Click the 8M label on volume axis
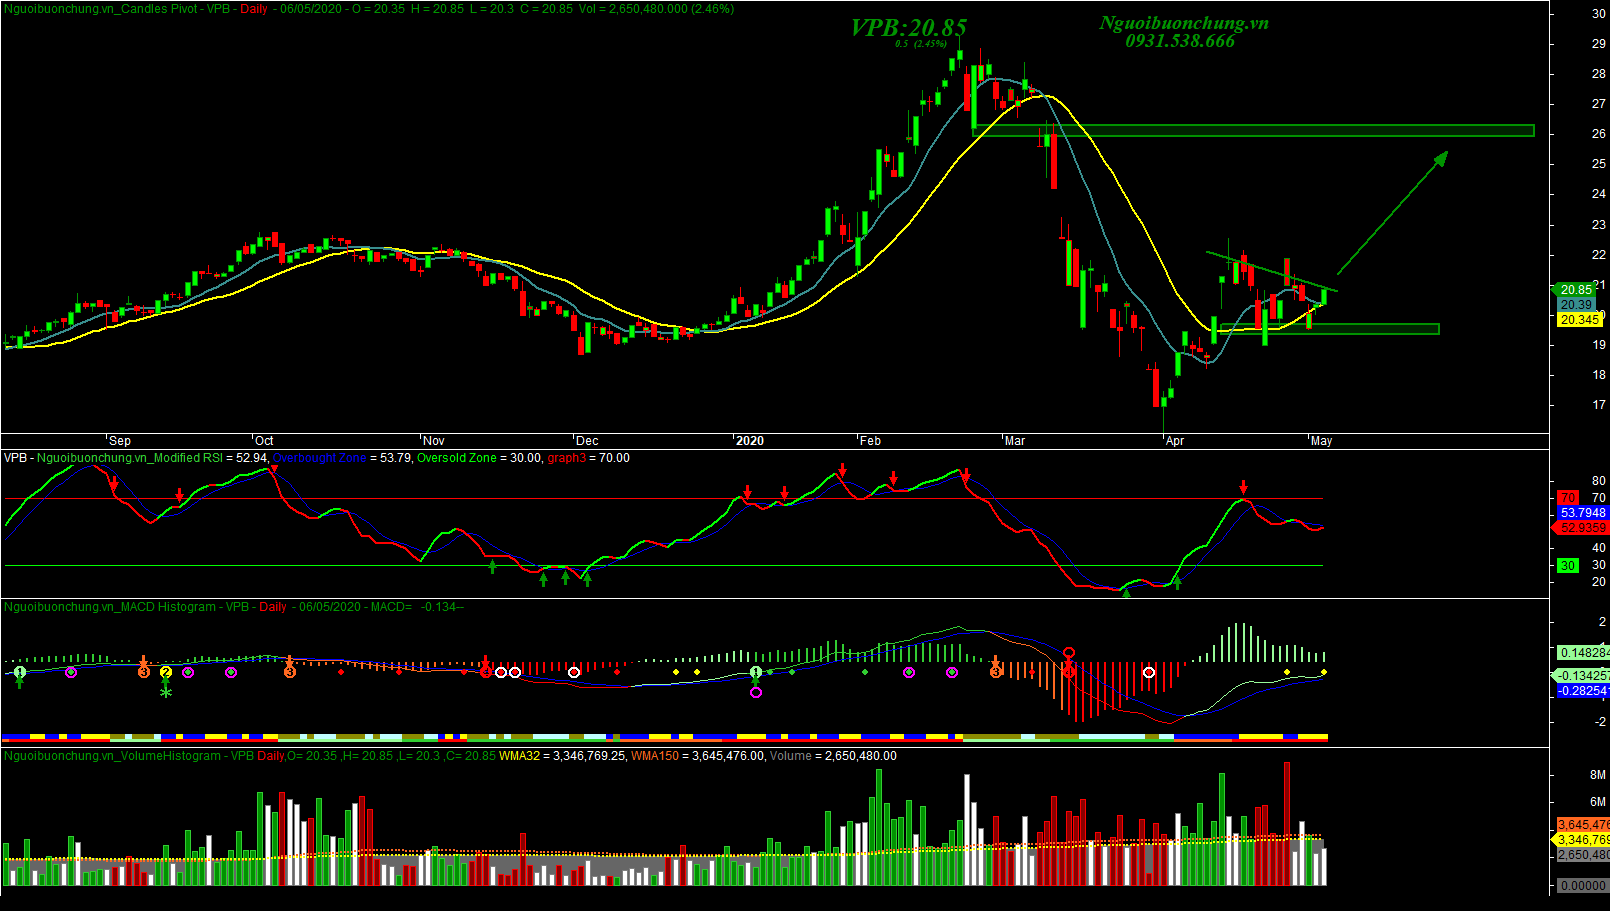The image size is (1610, 911). 1598,775
